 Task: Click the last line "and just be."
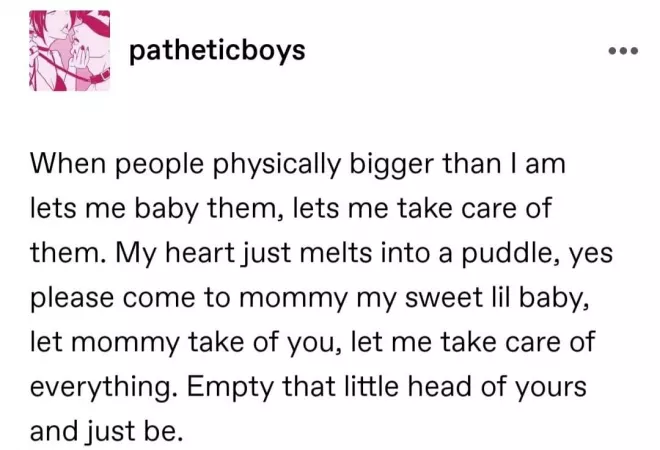coord(107,432)
